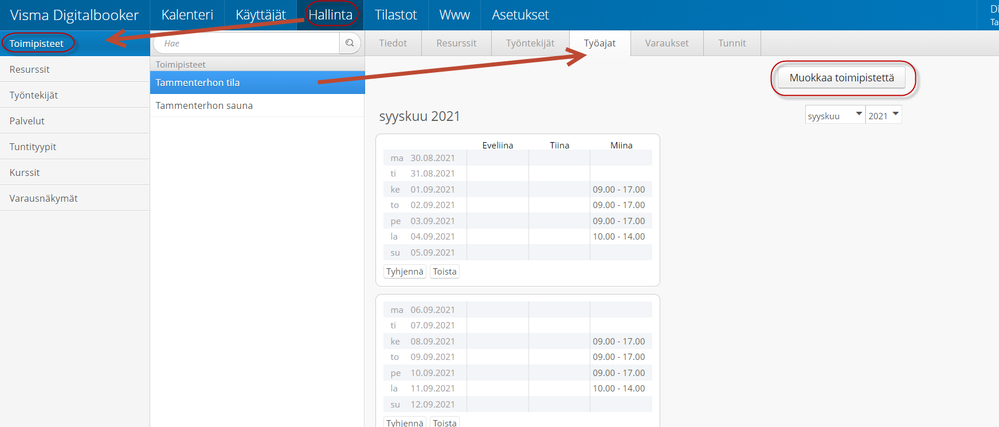Click Miina's hours on 10.09.2021
Viewport: 999px width, 427px height.
point(619,373)
